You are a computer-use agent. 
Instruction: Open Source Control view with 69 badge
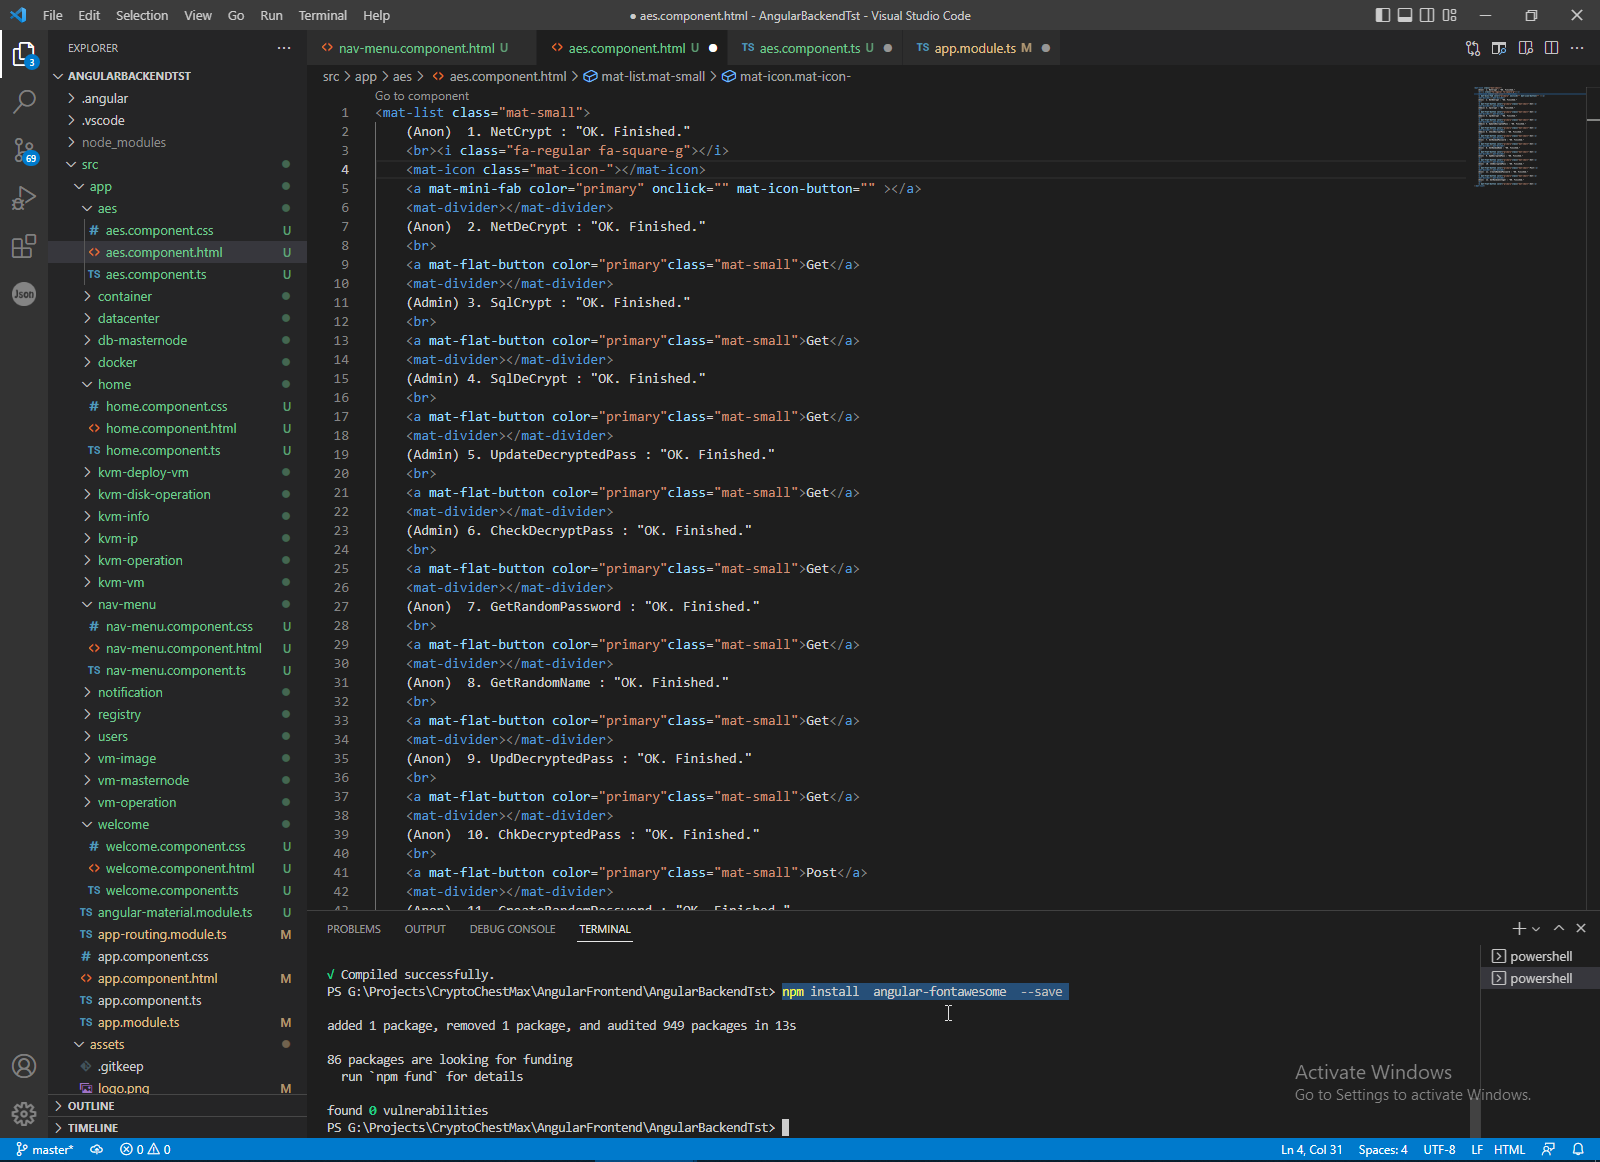pyautogui.click(x=24, y=150)
